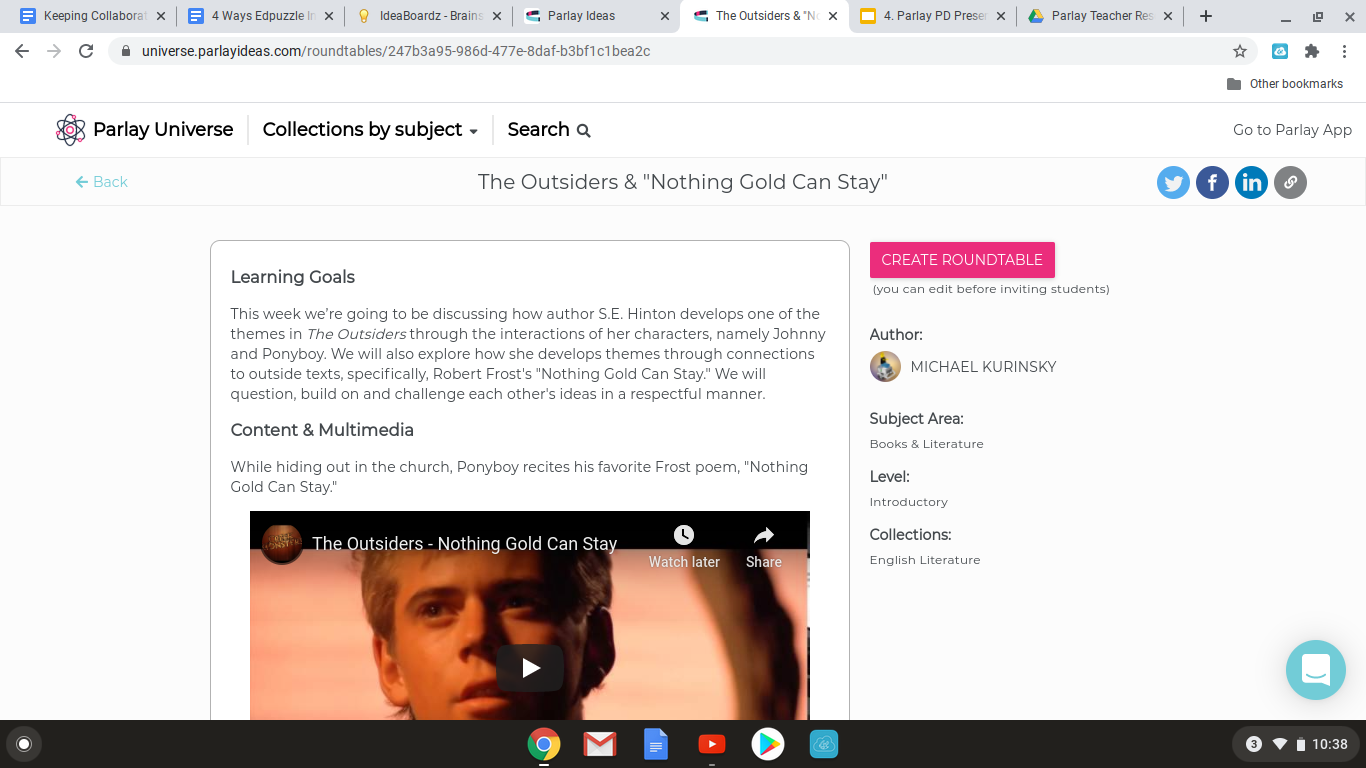Click the Parlay Universe atom logo

coord(71,130)
